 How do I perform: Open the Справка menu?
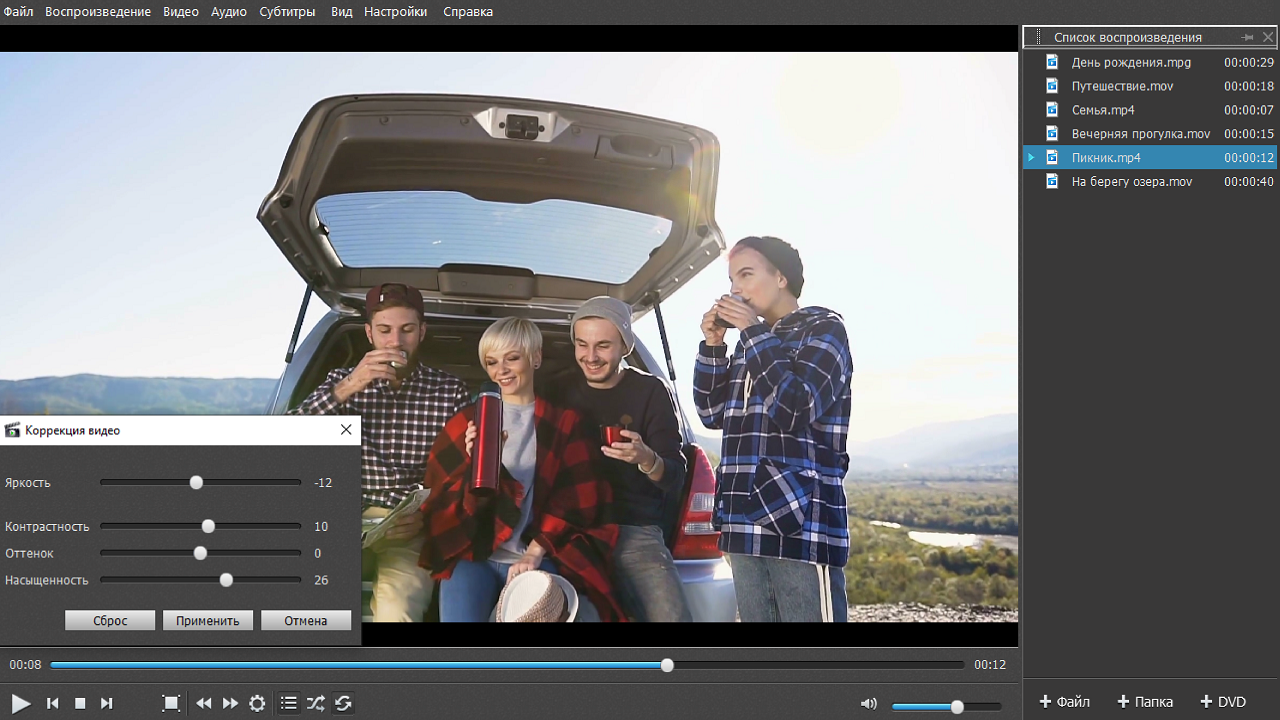pyautogui.click(x=468, y=12)
